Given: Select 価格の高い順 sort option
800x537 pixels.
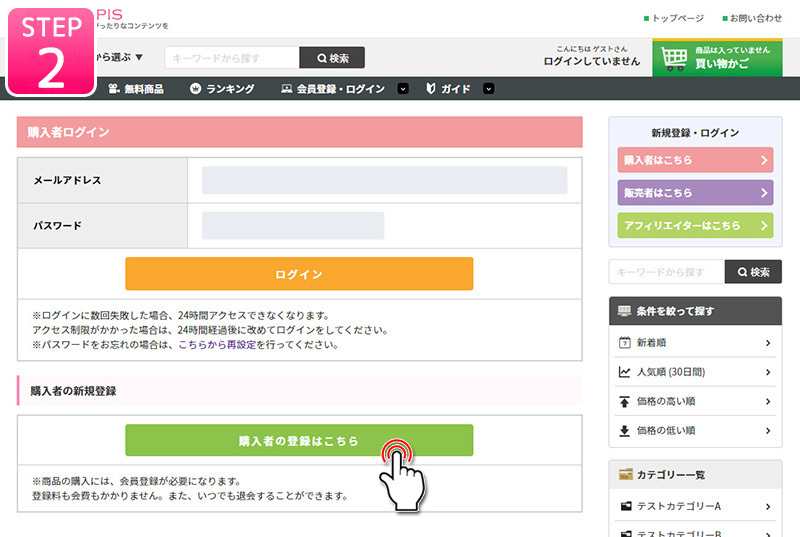Looking at the screenshot, I should click(695, 401).
